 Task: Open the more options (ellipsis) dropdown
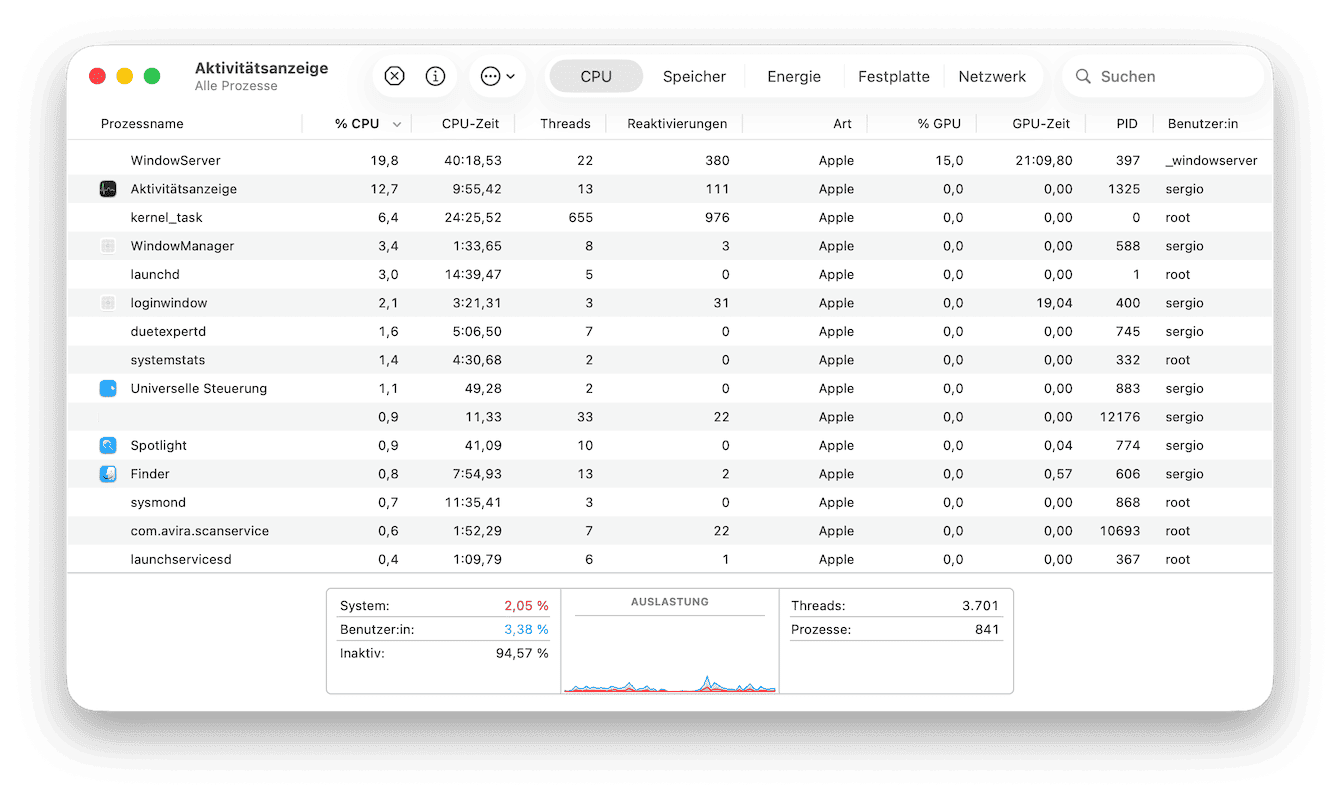tap(497, 76)
